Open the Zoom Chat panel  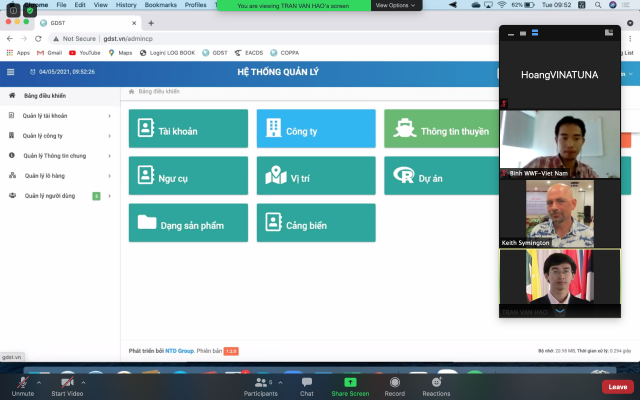[307, 382]
